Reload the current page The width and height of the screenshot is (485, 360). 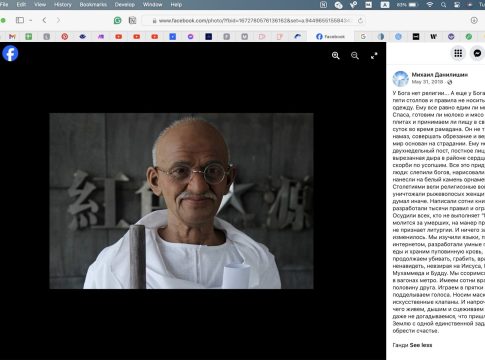coord(360,21)
